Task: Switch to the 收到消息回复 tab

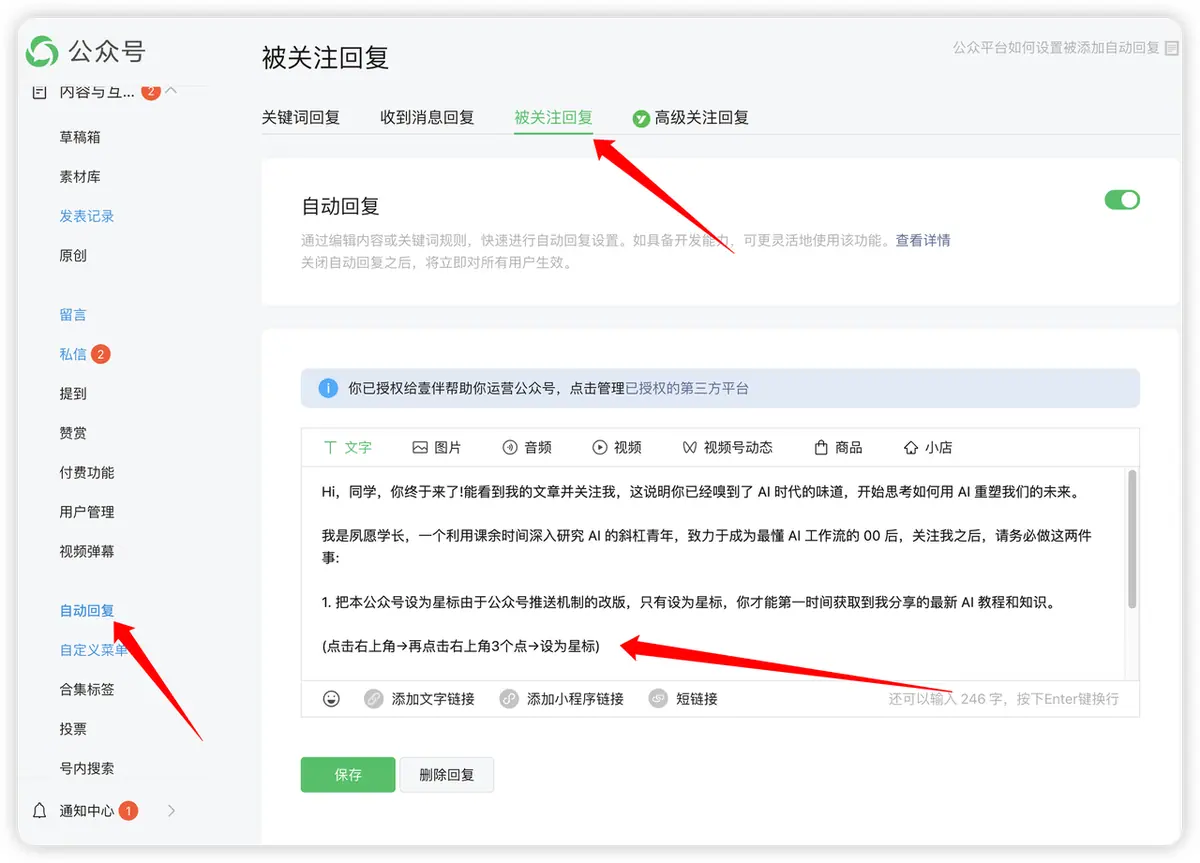Action: [x=427, y=117]
